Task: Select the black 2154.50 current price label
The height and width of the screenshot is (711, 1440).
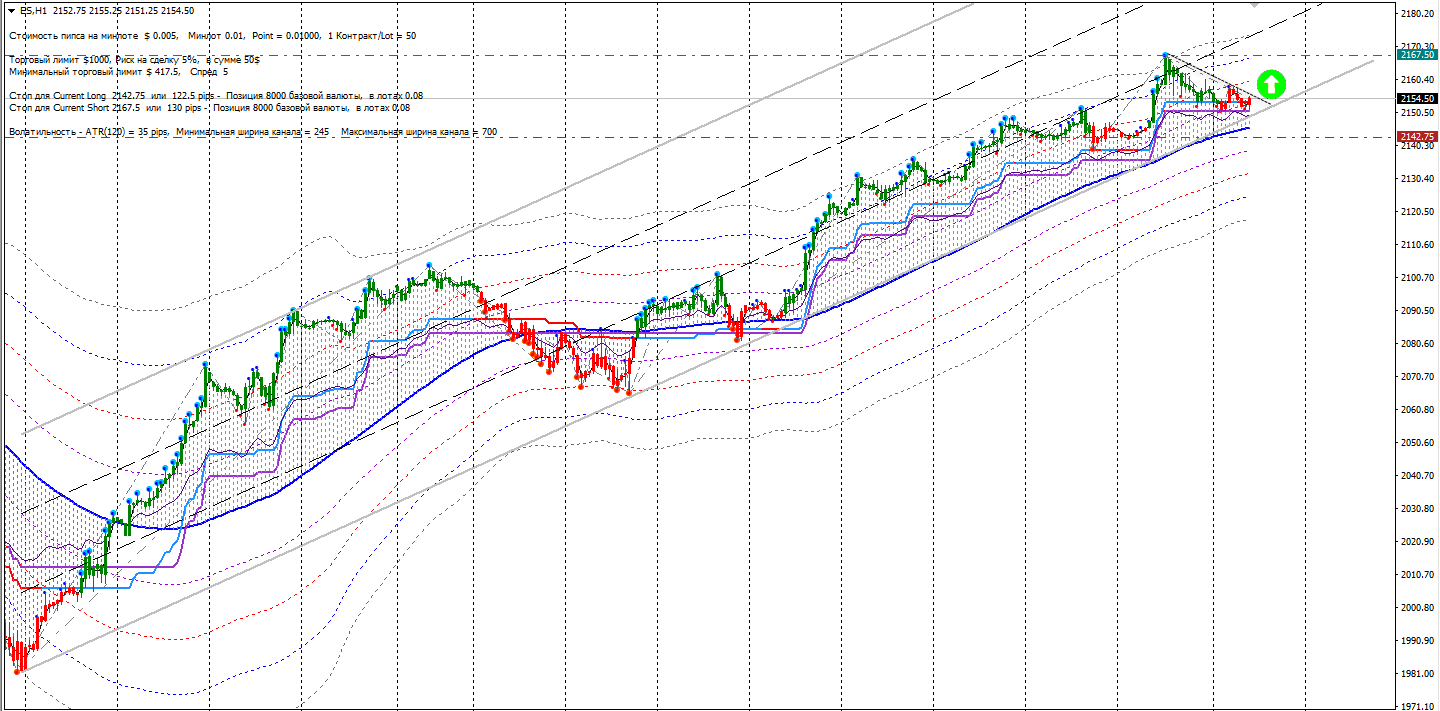Action: pos(1418,98)
